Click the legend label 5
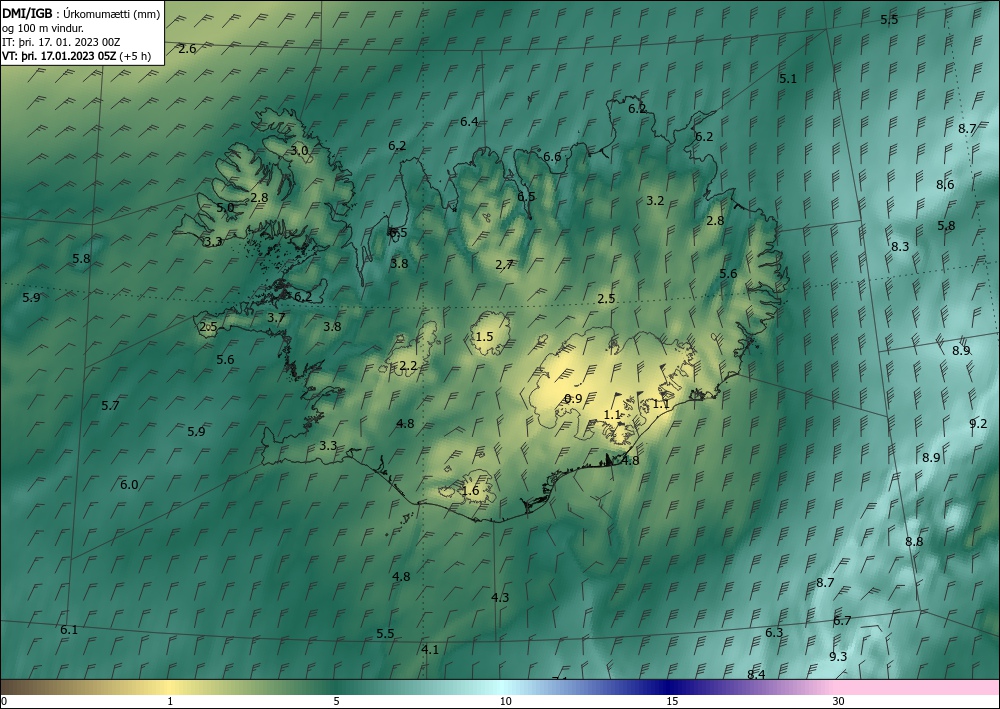 (336, 701)
